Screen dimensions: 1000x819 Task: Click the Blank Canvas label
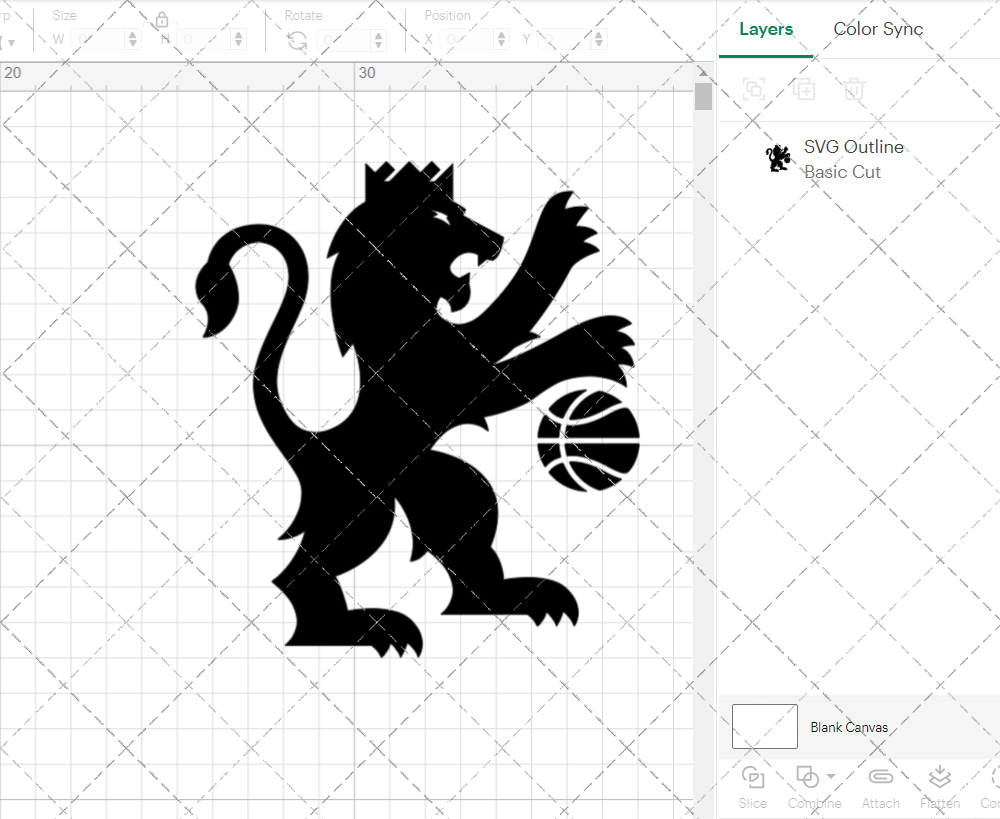pyautogui.click(x=849, y=727)
